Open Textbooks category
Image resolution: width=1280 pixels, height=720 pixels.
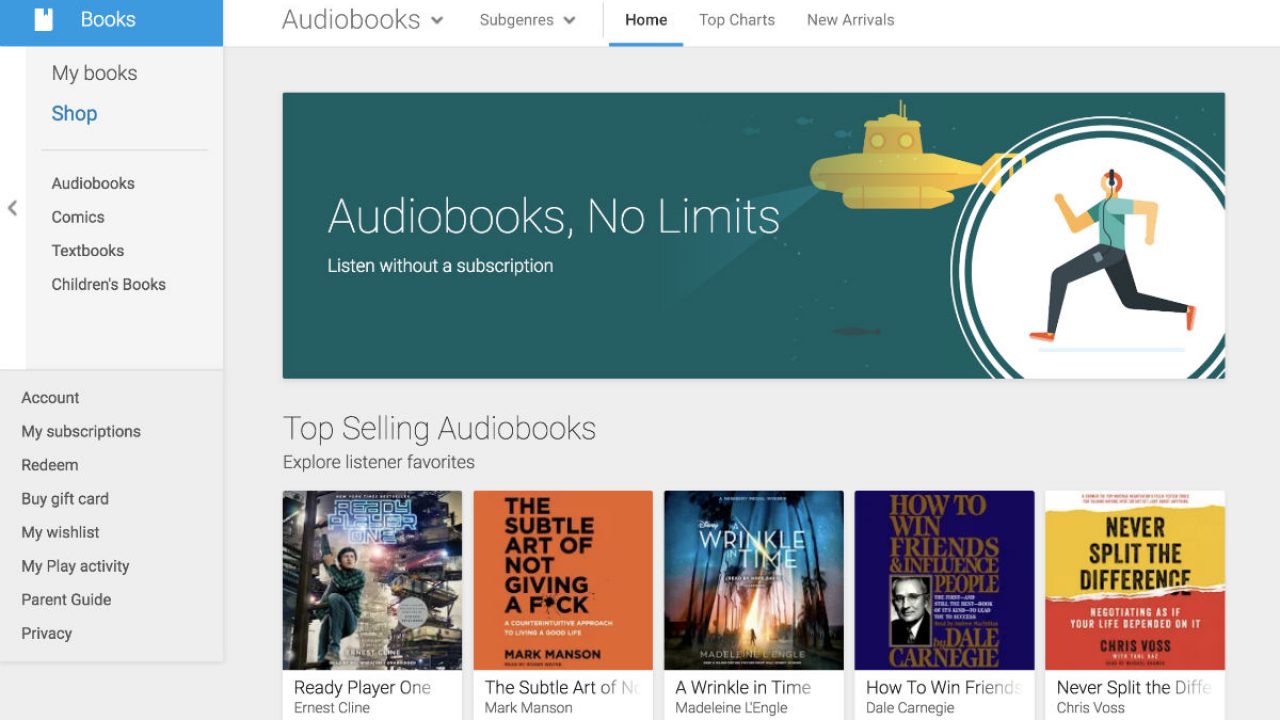(x=88, y=251)
